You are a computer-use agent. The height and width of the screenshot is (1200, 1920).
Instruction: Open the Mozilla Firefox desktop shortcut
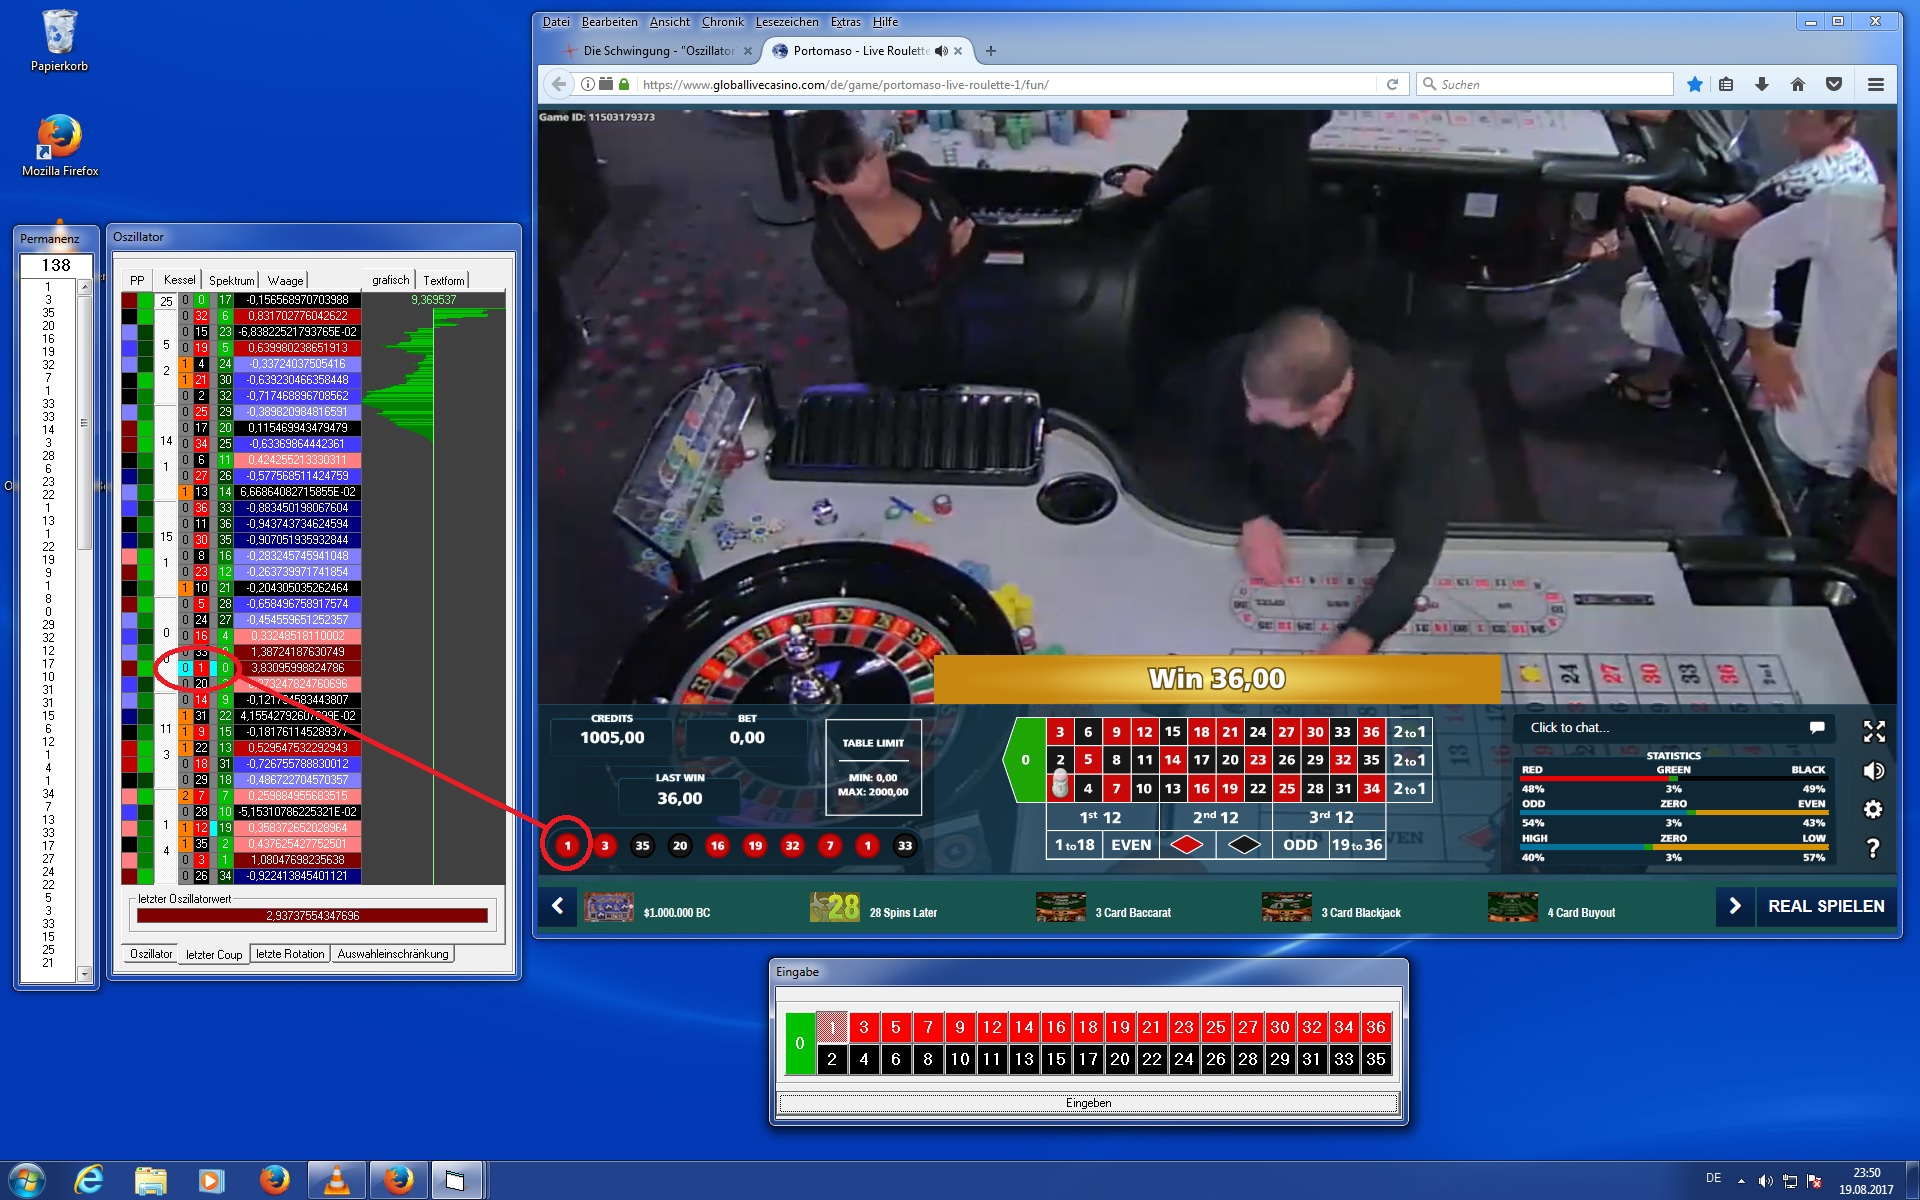(59, 146)
